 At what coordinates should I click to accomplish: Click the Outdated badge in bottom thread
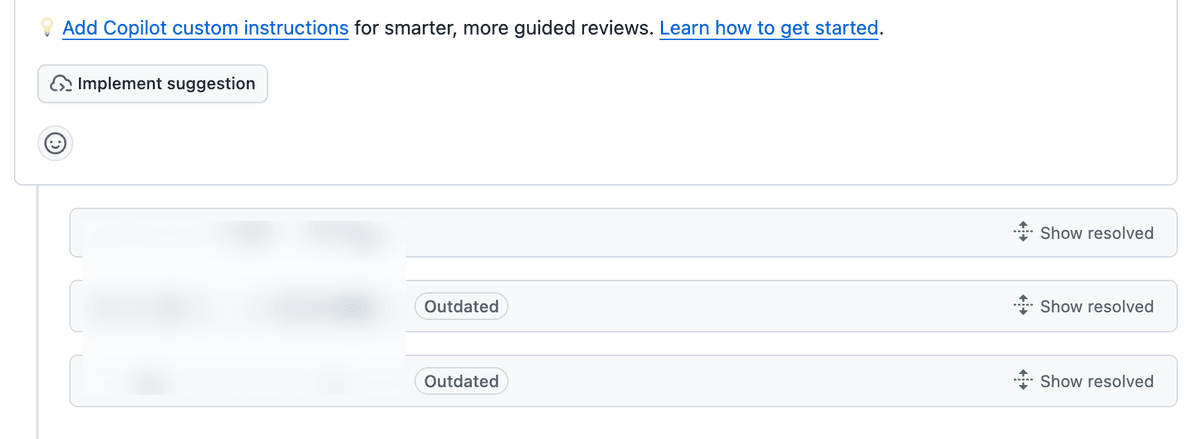461,381
